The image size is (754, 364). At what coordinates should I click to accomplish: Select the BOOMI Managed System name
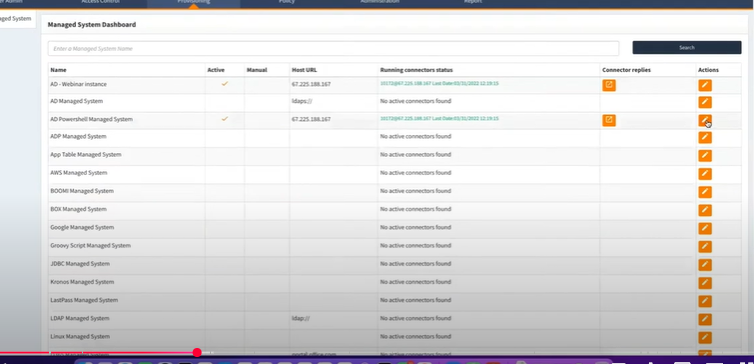82,191
